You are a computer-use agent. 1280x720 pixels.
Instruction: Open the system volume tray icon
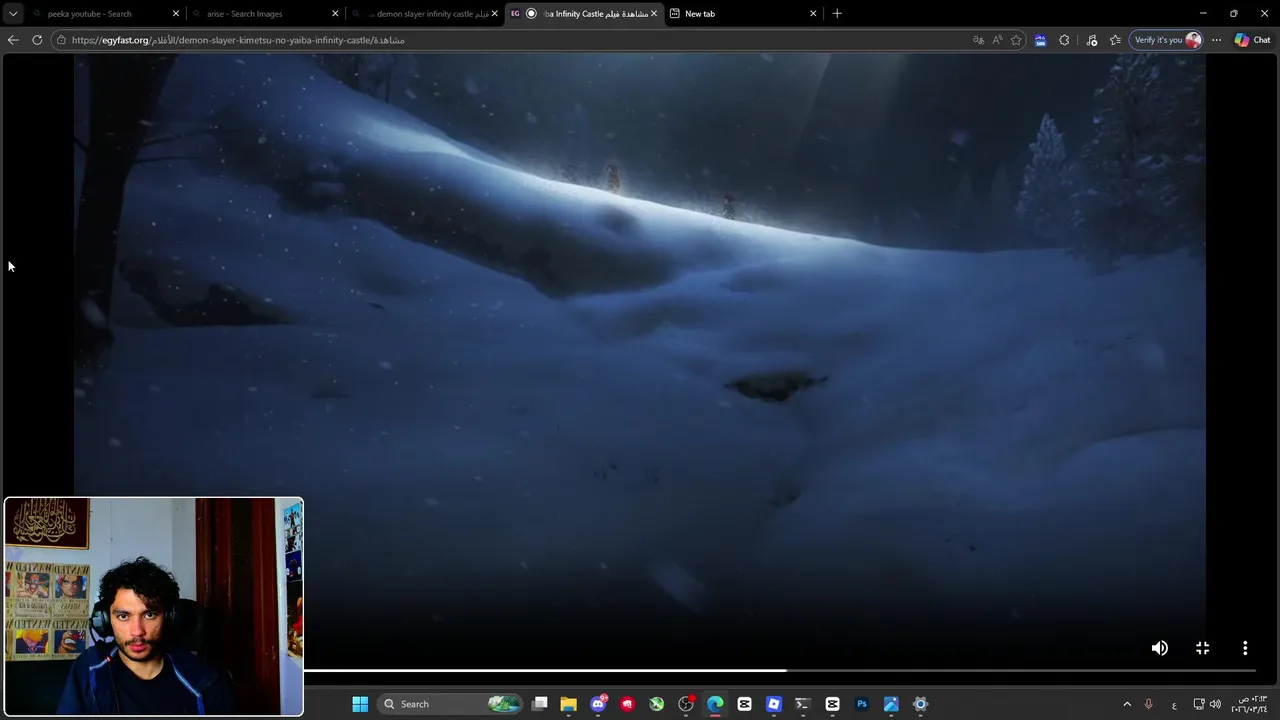[1215, 704]
